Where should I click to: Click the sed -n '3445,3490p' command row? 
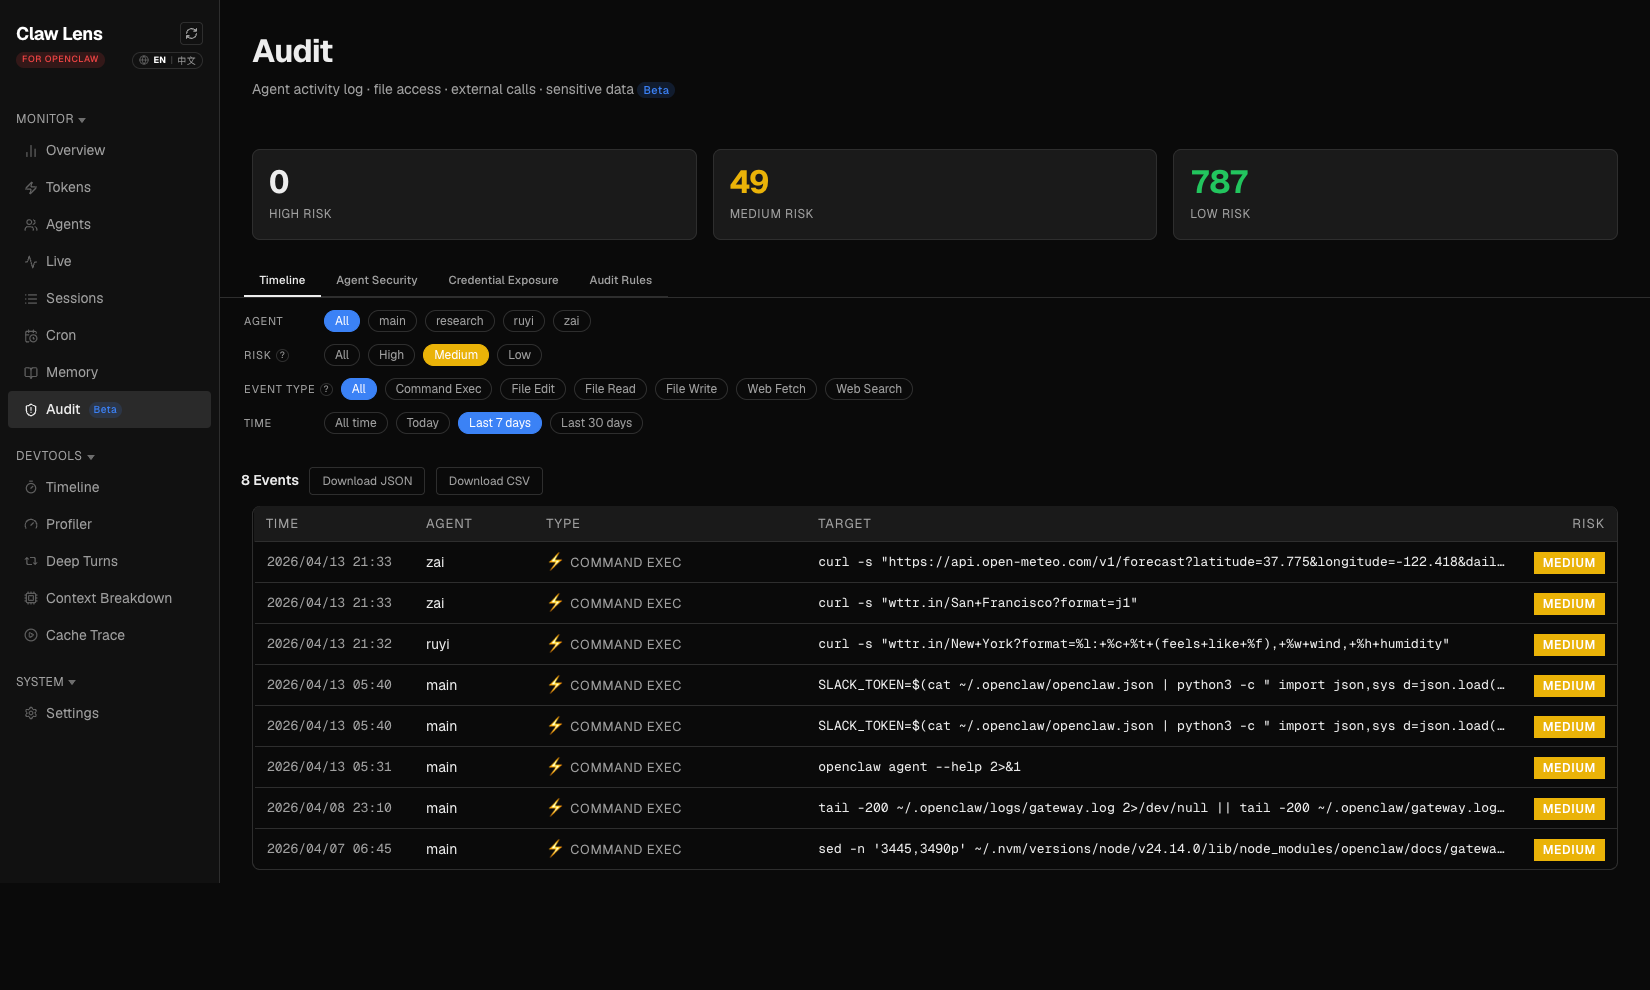[935, 849]
